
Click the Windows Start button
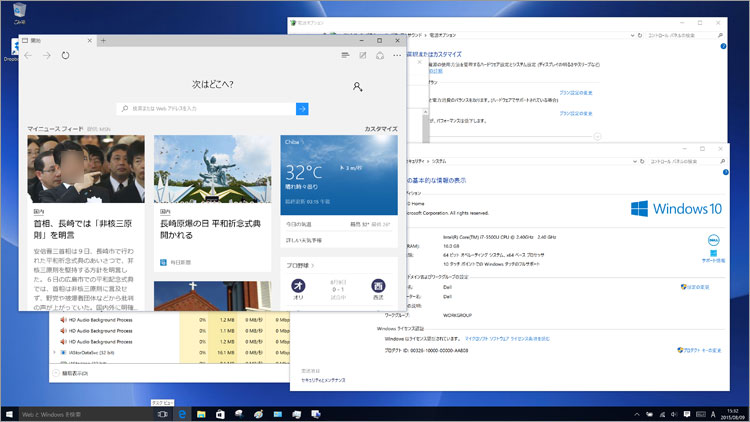pos(9,413)
